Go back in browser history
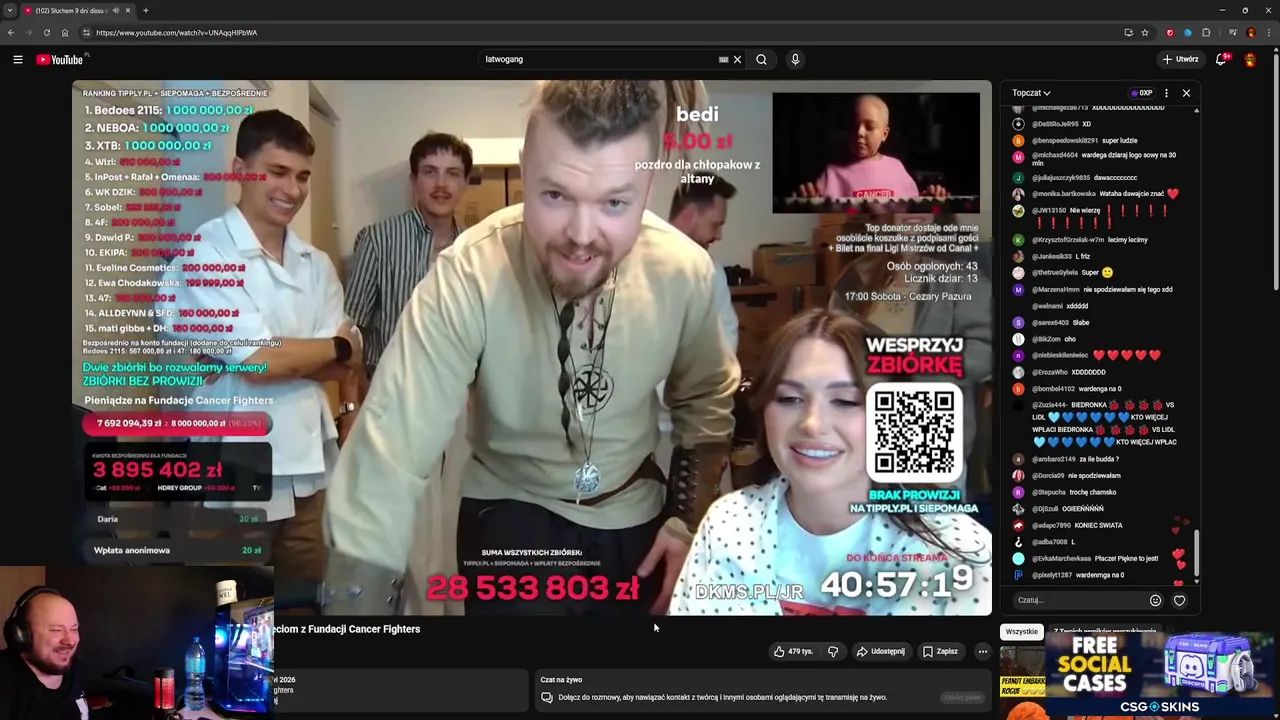The height and width of the screenshot is (720, 1280). (11, 32)
